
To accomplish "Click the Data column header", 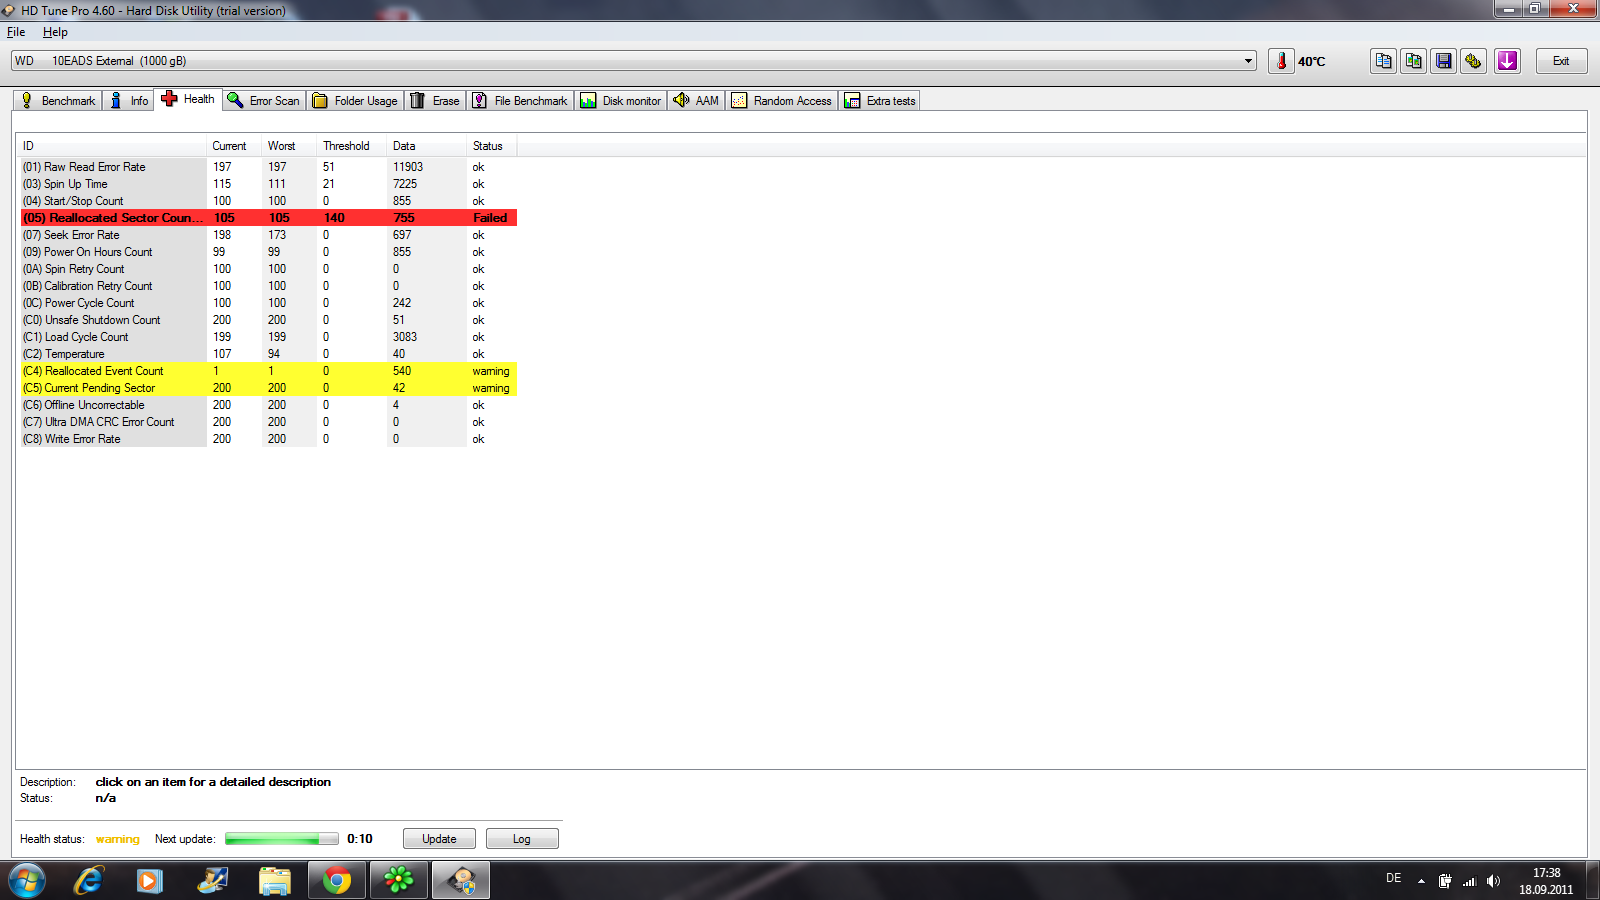I will coord(427,146).
